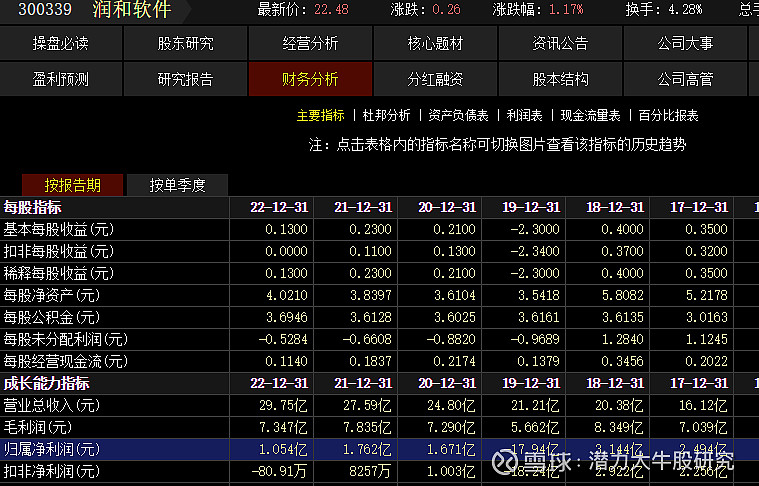The height and width of the screenshot is (486, 759).
Task: Click the 涨跌幅 value 1.17%
Action: (566, 9)
